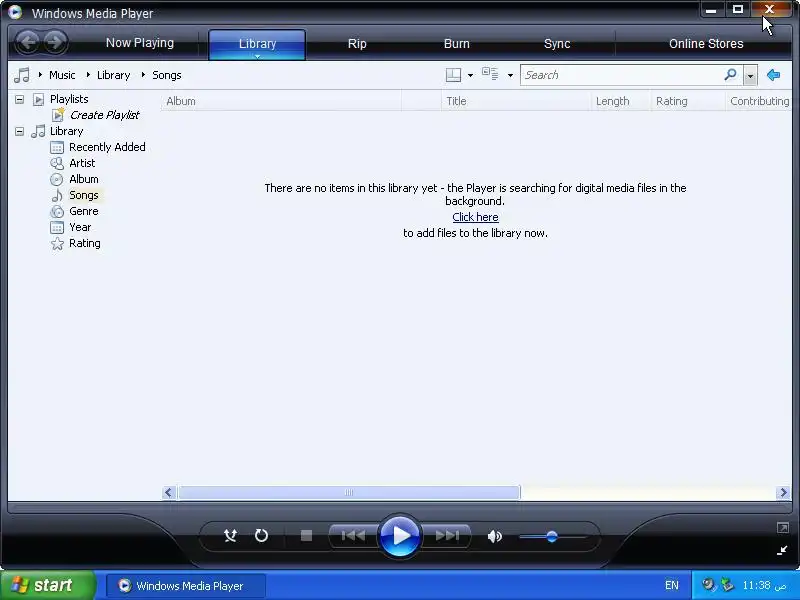Switch to the Now Playing tab

coord(140,43)
